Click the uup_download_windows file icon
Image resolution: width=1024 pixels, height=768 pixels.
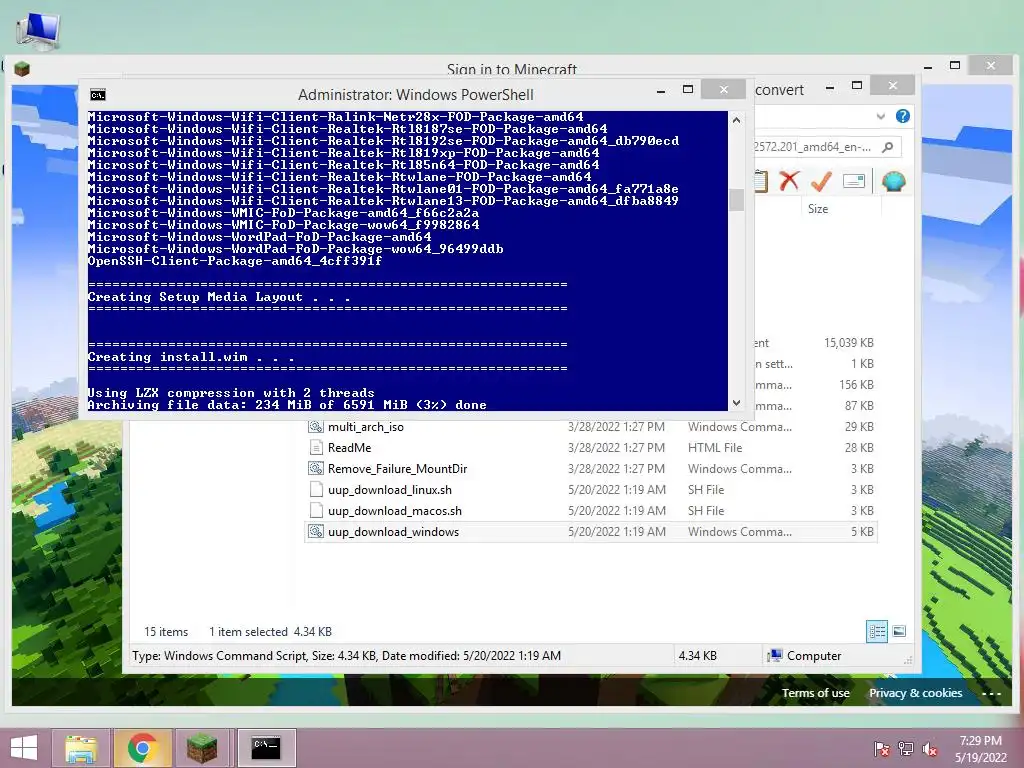(x=316, y=532)
